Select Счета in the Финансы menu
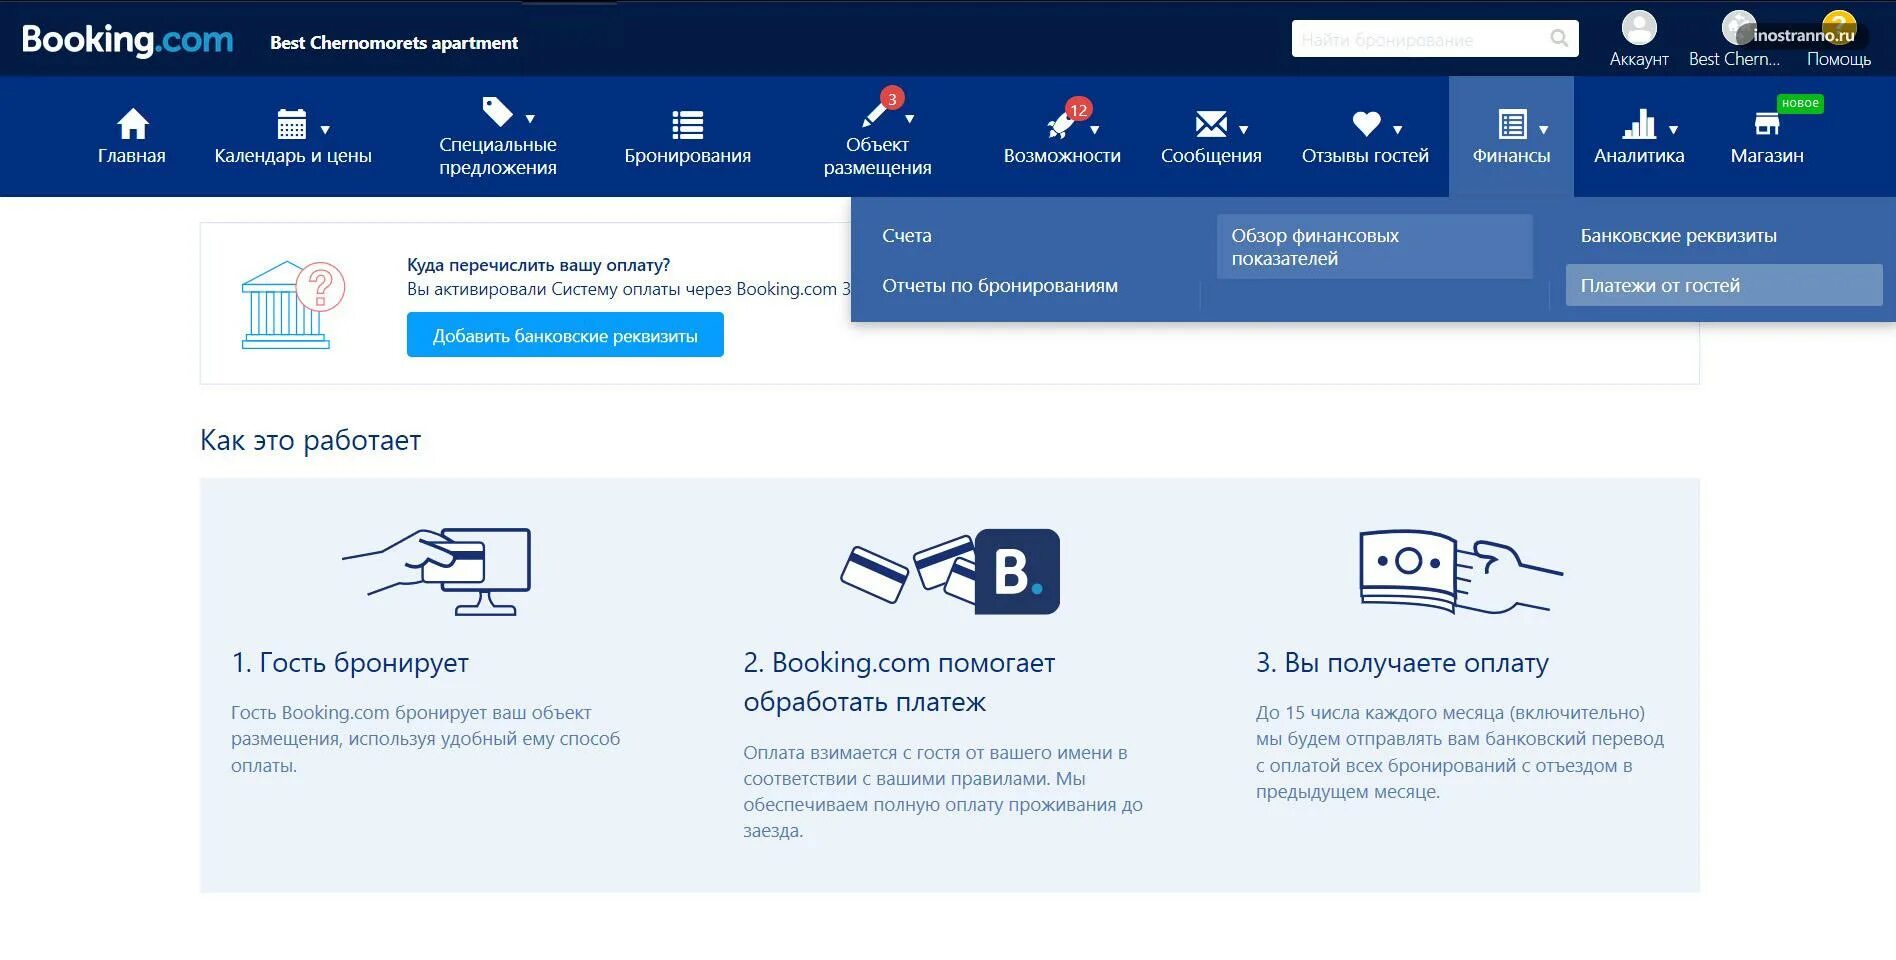The width and height of the screenshot is (1896, 960). pyautogui.click(x=907, y=236)
